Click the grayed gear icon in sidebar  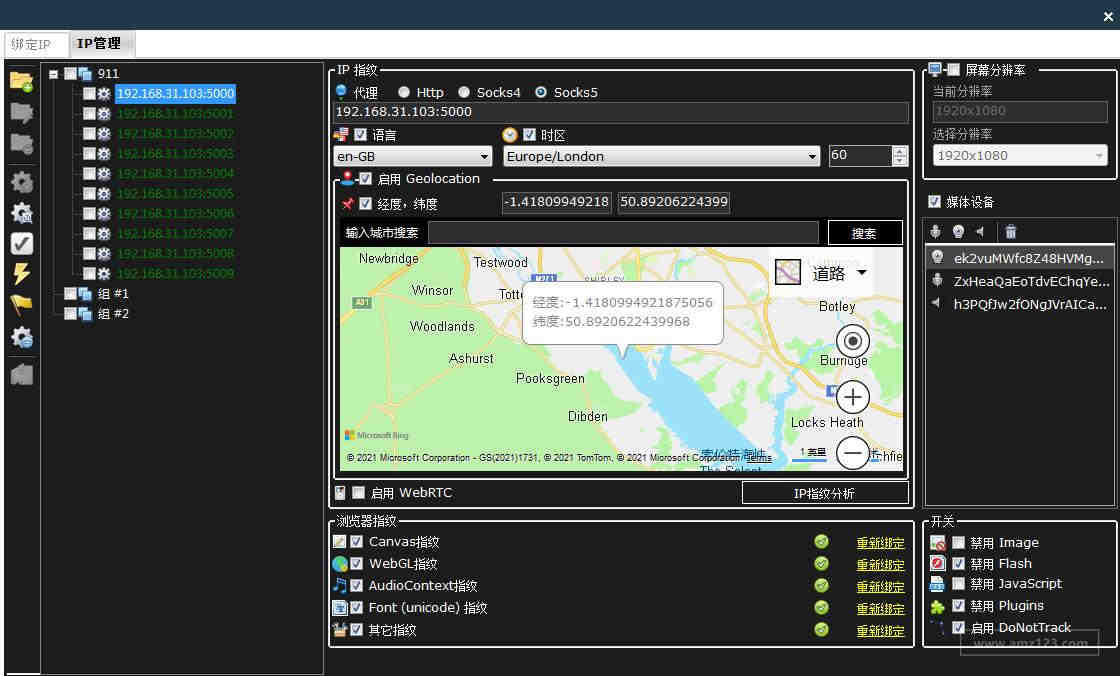(x=21, y=182)
